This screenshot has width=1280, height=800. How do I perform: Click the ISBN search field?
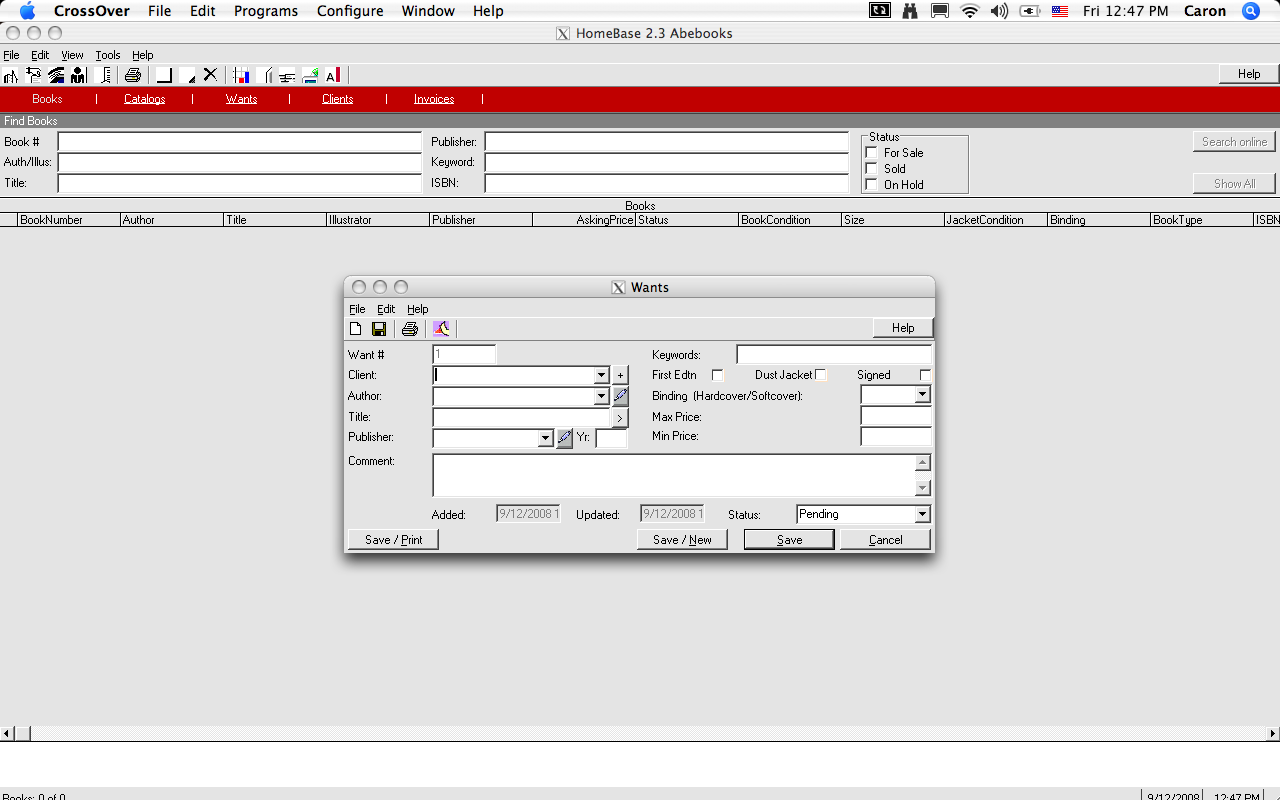pos(667,183)
